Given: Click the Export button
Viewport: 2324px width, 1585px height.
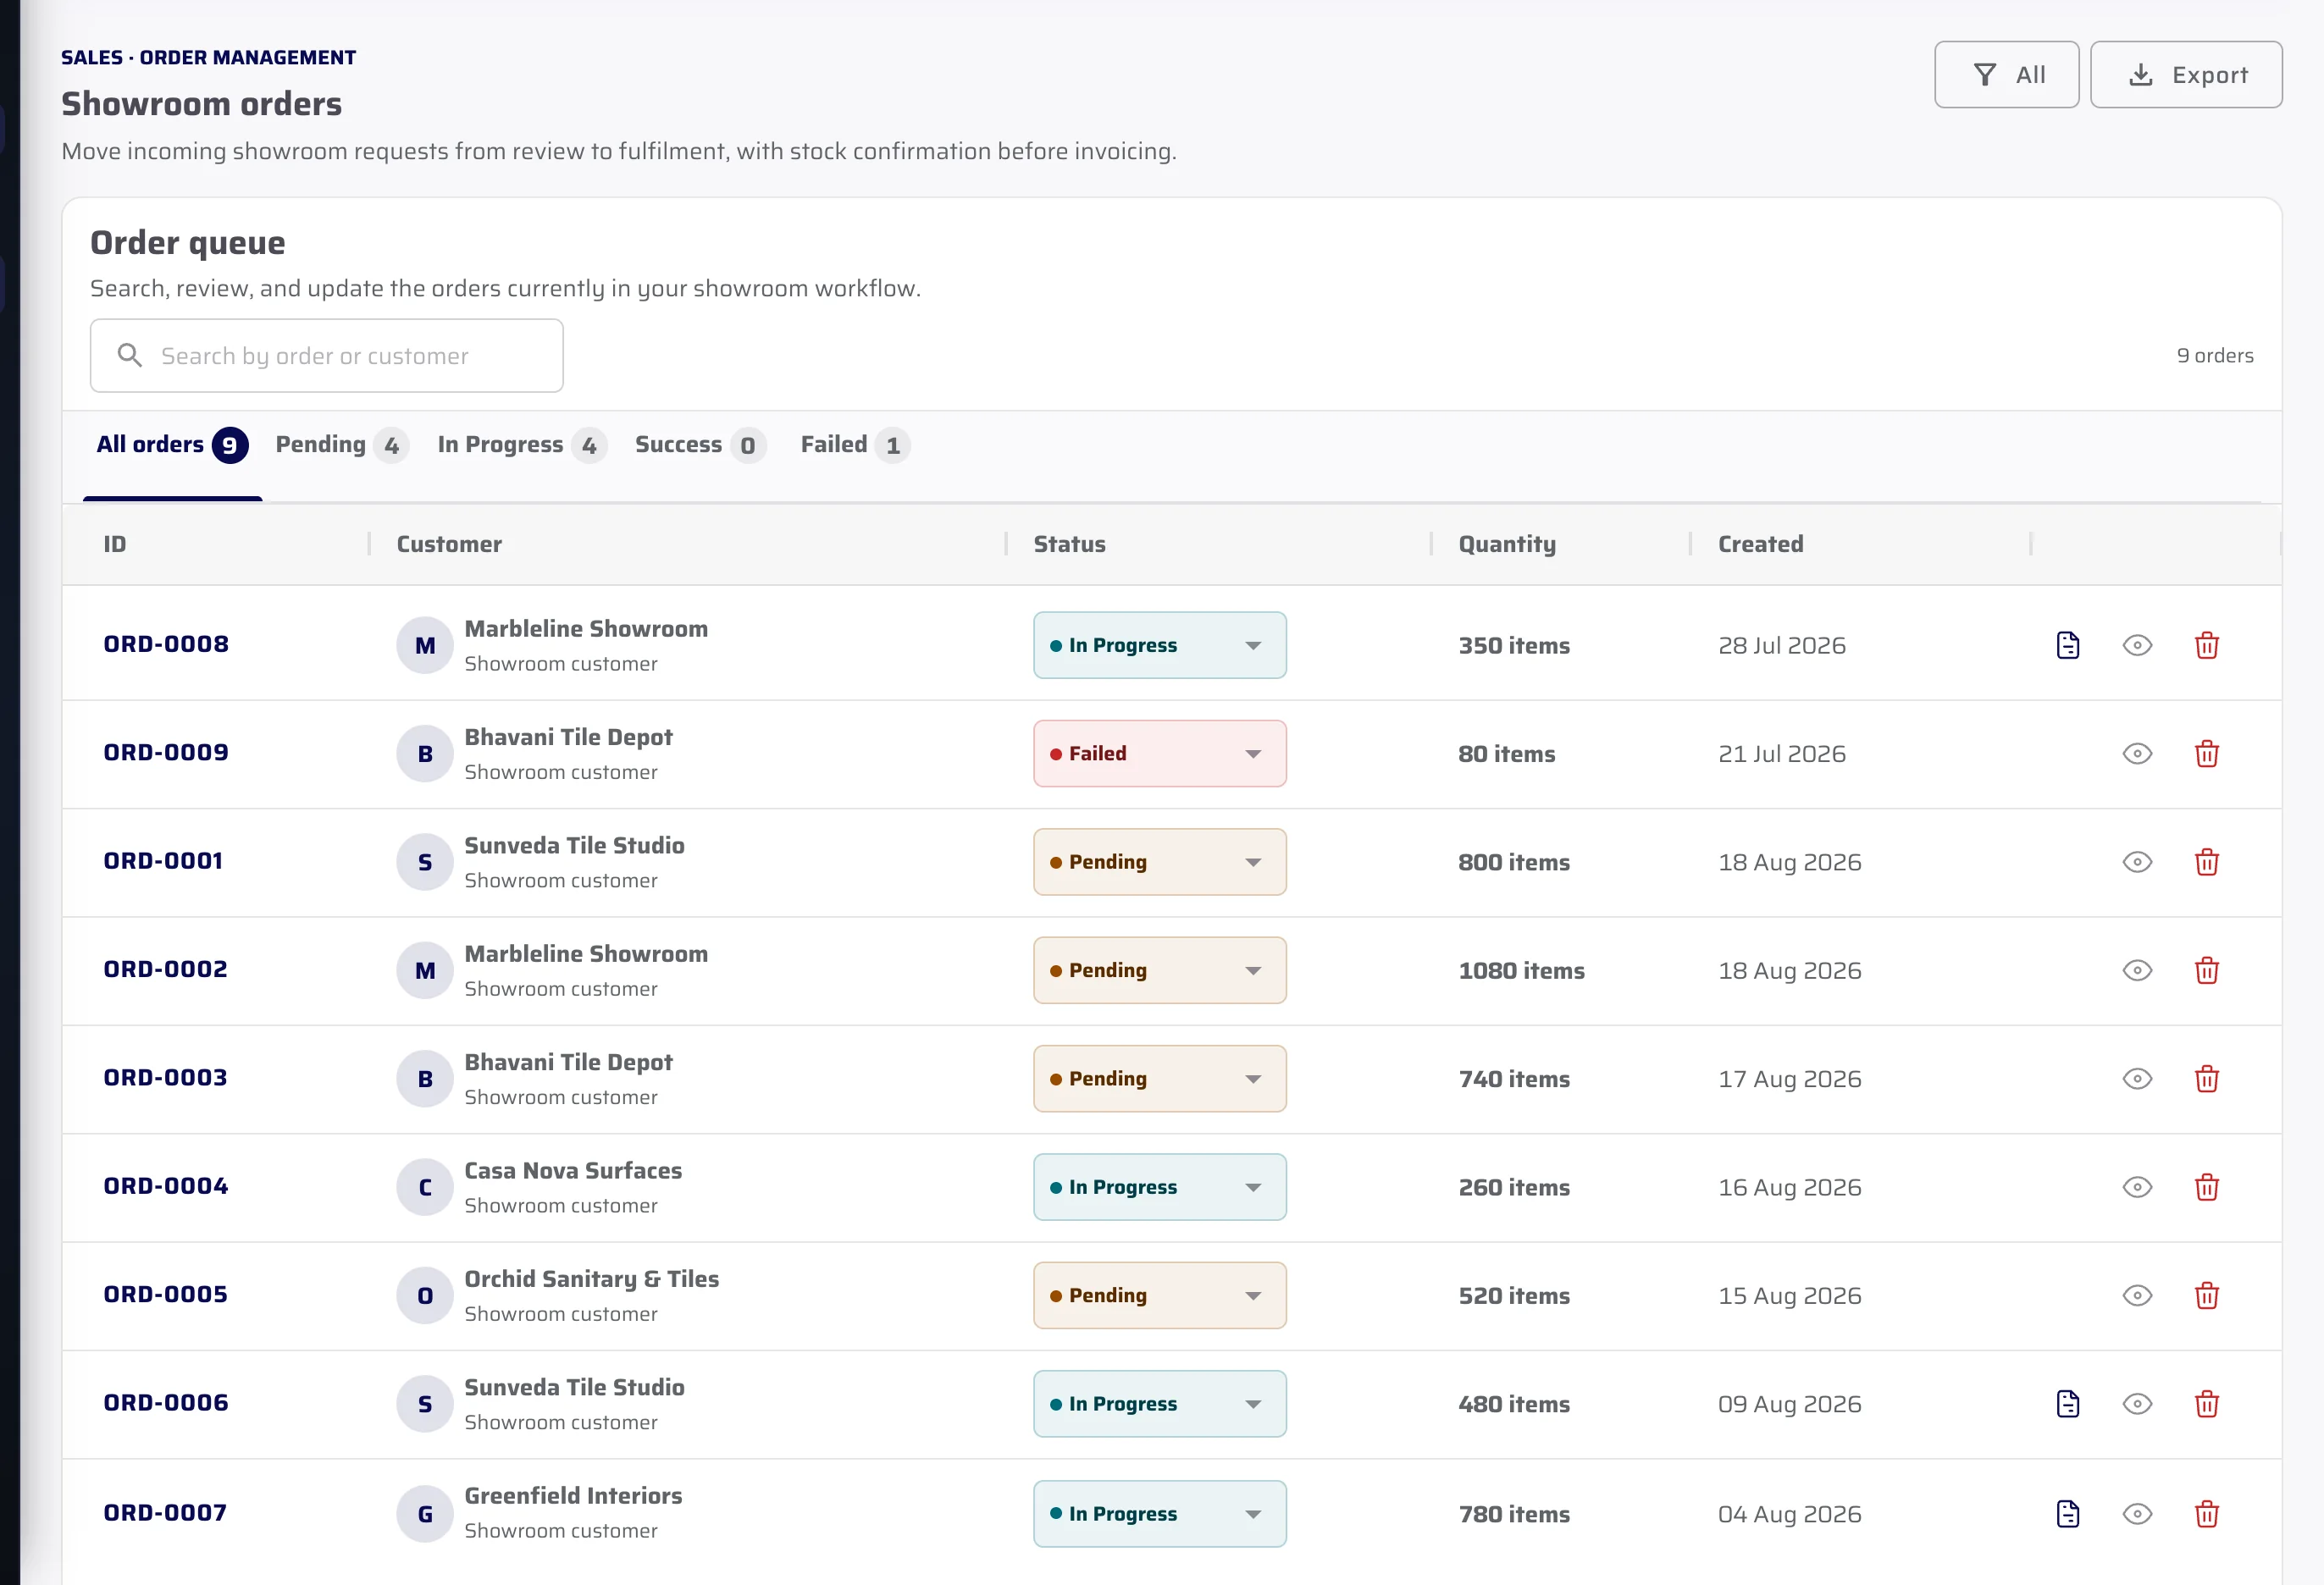Looking at the screenshot, I should coord(2186,75).
